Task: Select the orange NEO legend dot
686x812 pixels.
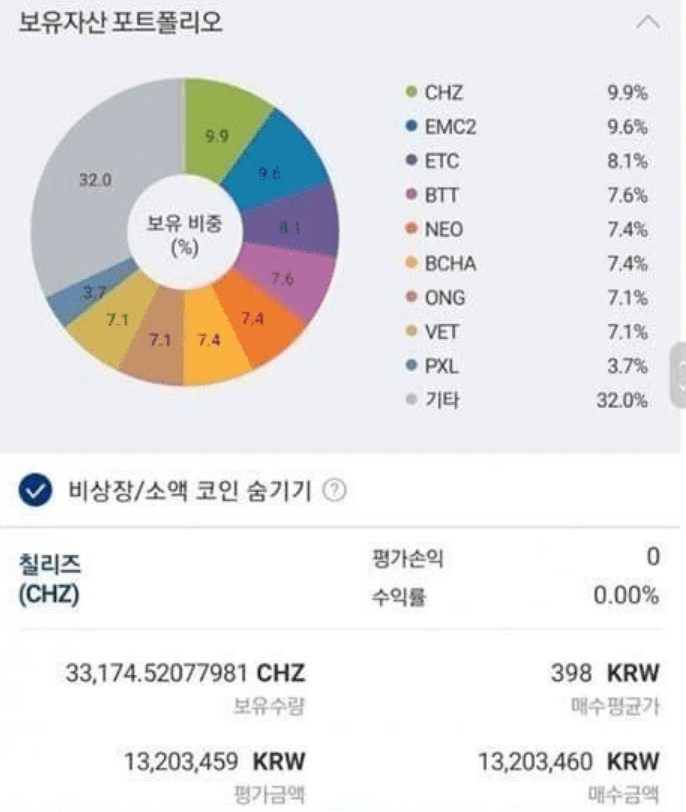Action: pos(412,229)
